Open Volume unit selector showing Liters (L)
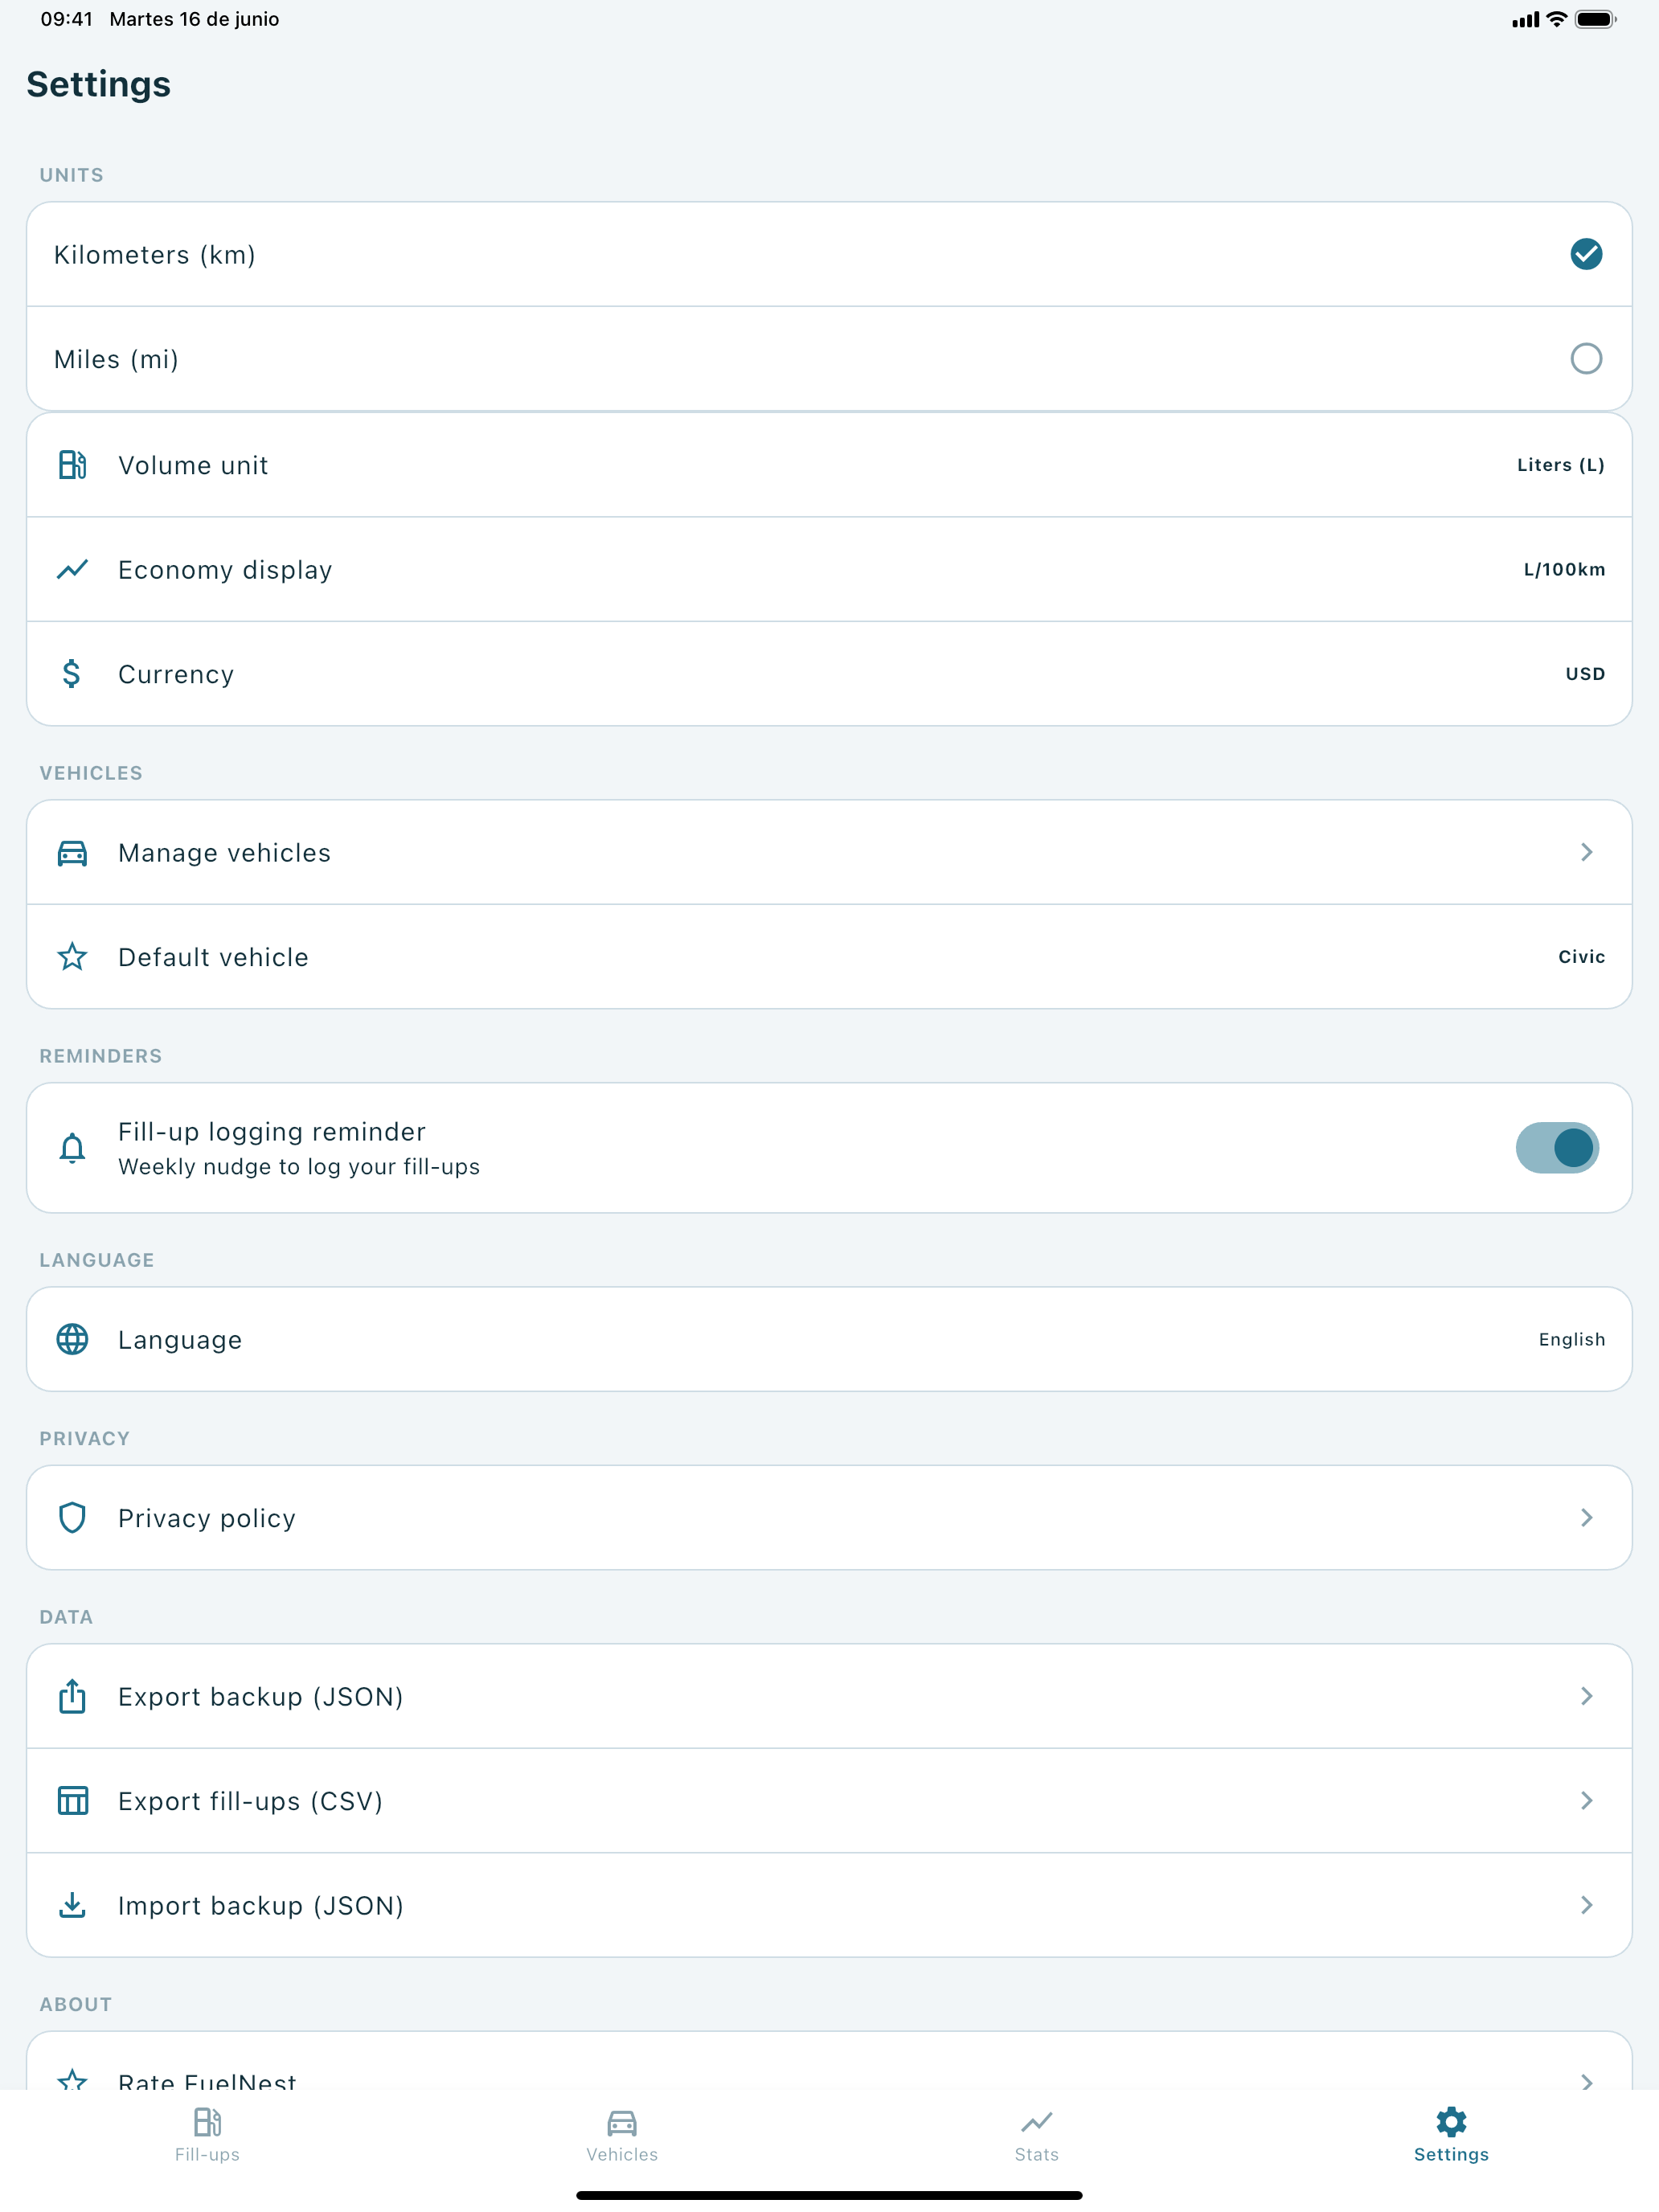 click(x=1560, y=465)
